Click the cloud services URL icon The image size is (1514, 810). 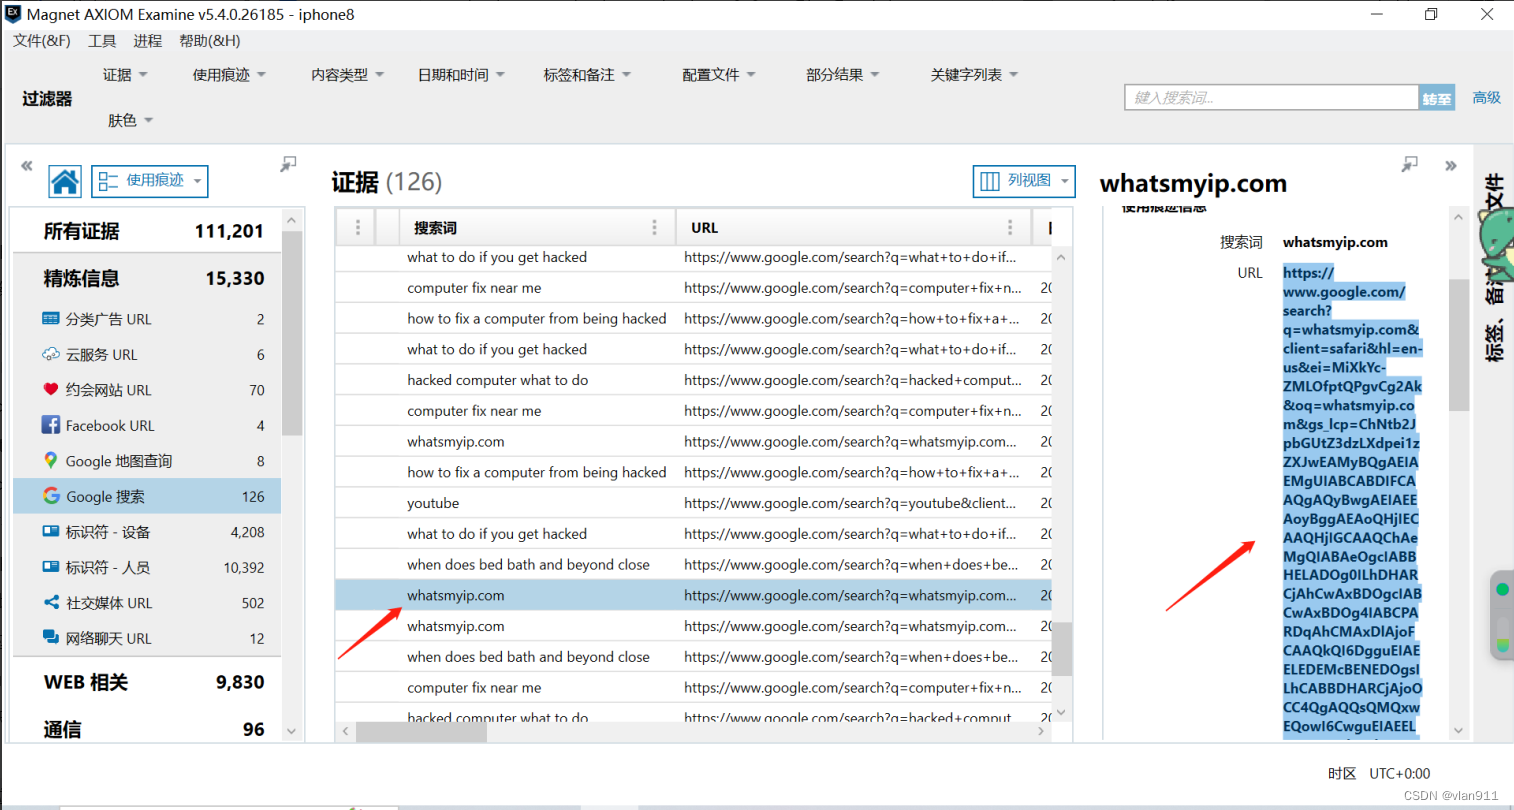tap(51, 354)
